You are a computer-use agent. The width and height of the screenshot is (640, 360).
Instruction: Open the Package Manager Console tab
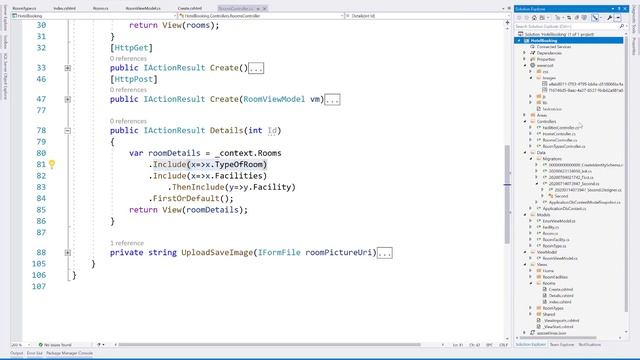pos(69,353)
